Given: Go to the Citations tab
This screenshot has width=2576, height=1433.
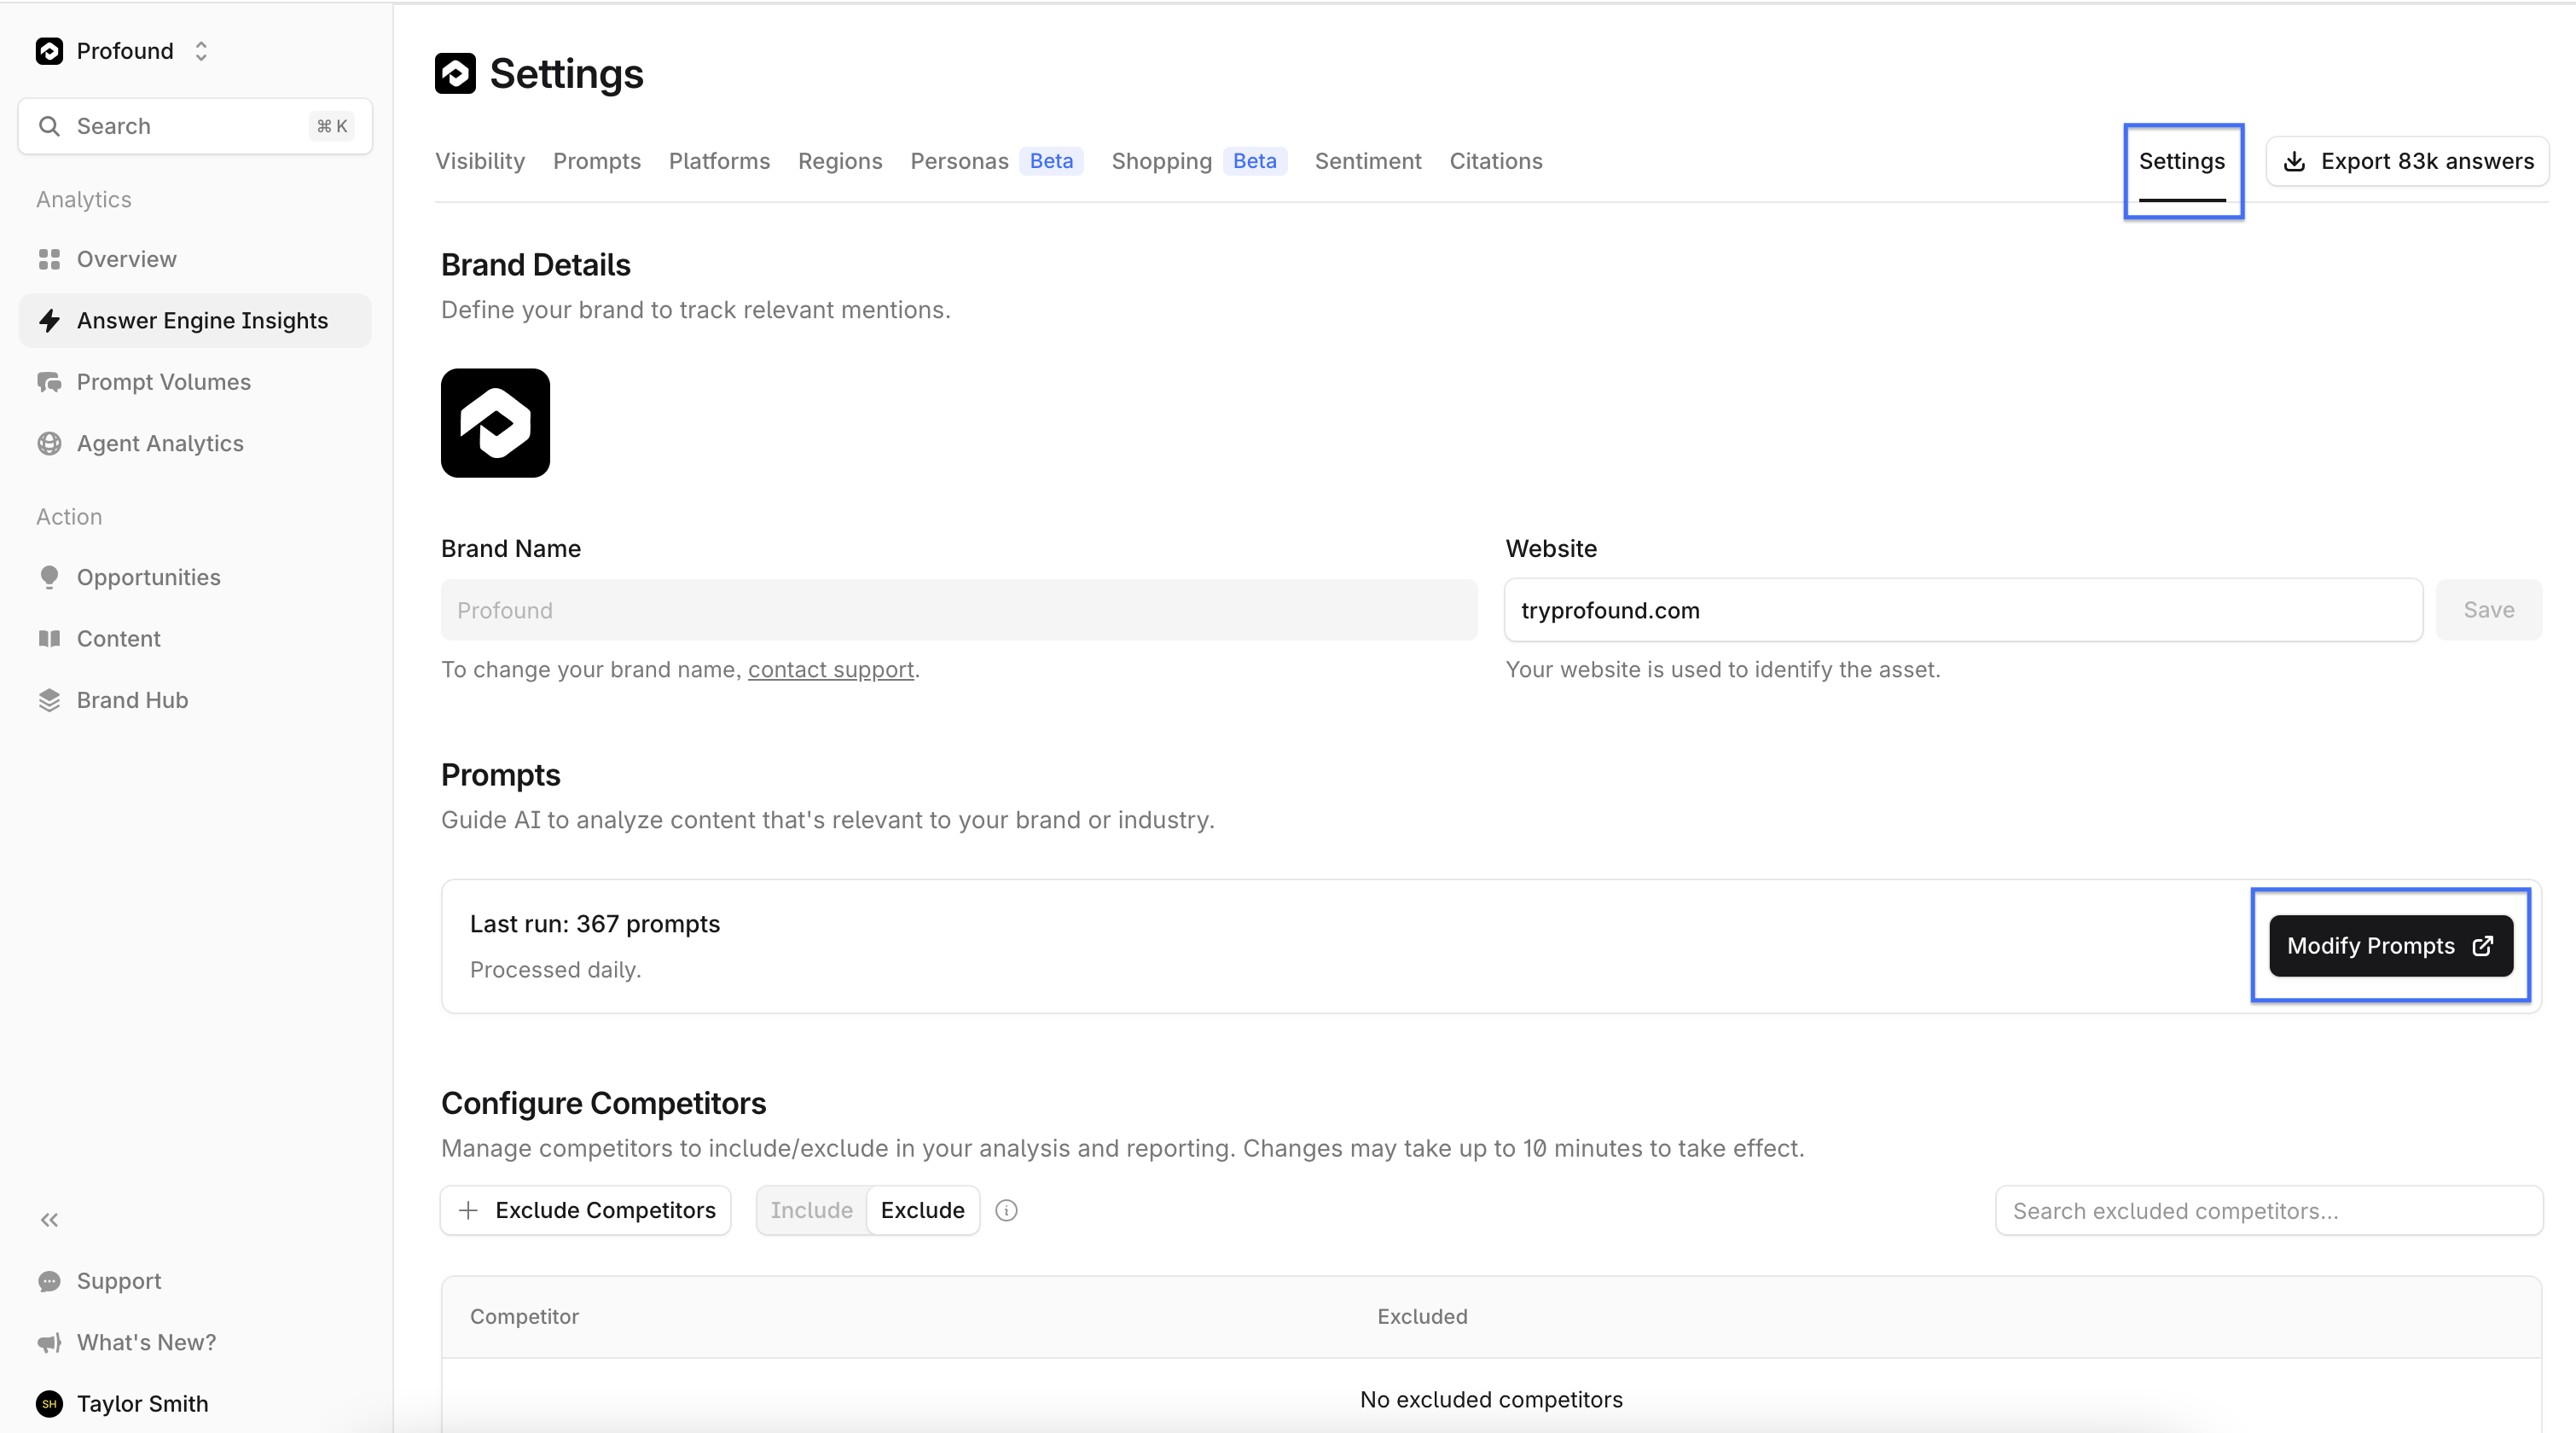Looking at the screenshot, I should pyautogui.click(x=1495, y=161).
